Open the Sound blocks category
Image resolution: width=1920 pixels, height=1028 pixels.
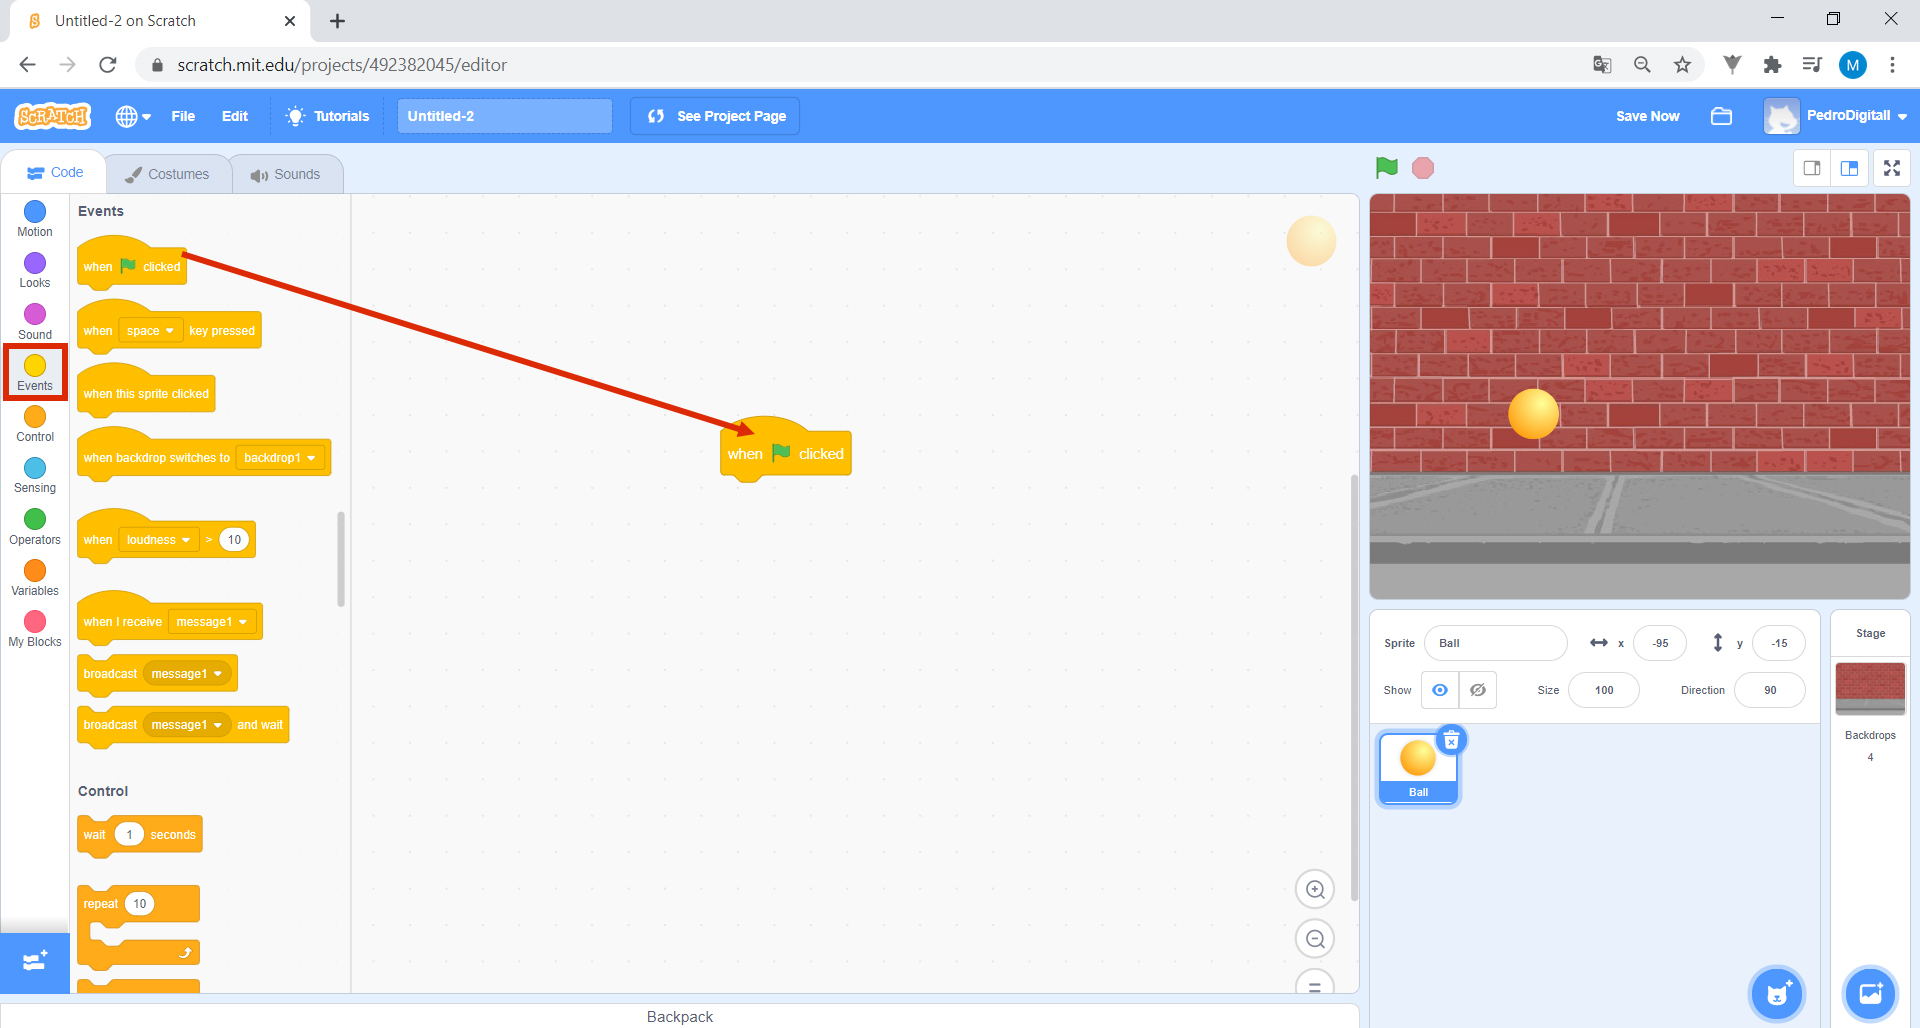[35, 322]
